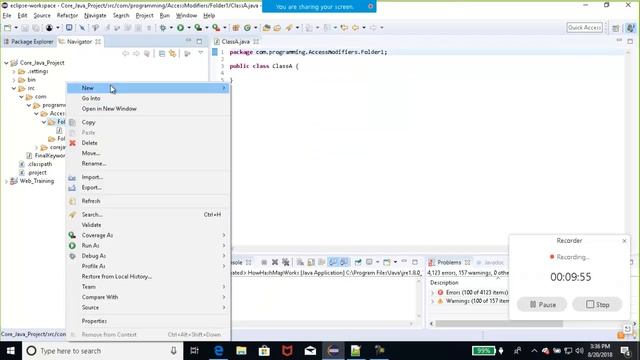
Task: Expand the Warnings group in Problems
Action: 433,301
